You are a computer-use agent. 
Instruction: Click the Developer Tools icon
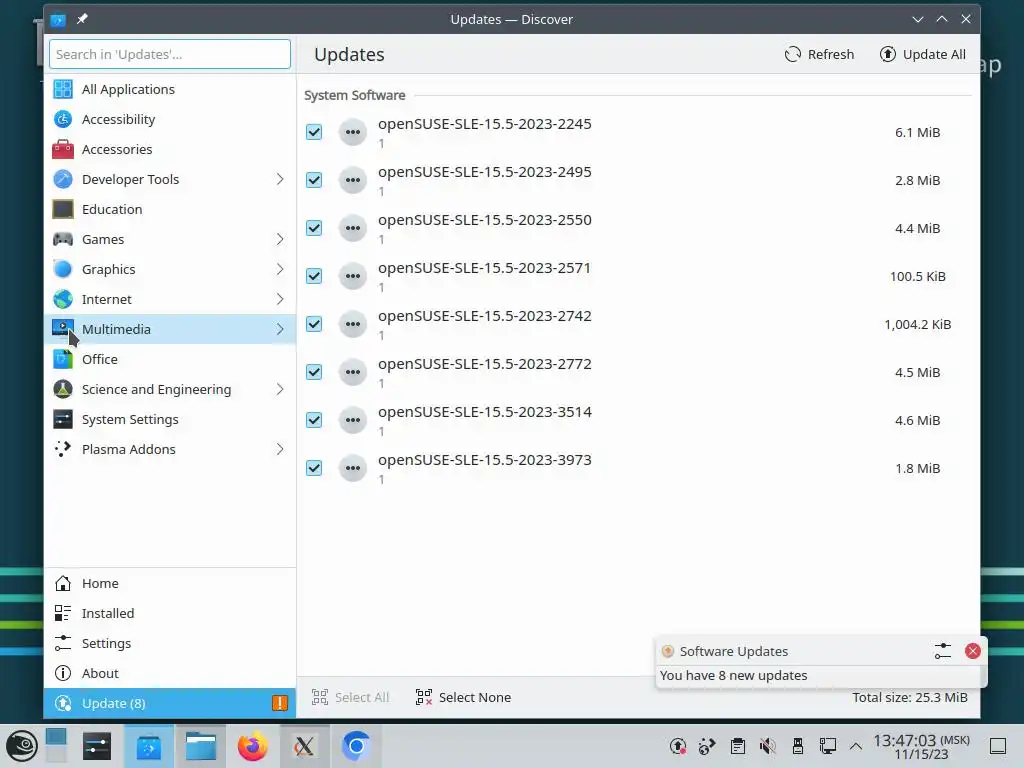coord(63,180)
